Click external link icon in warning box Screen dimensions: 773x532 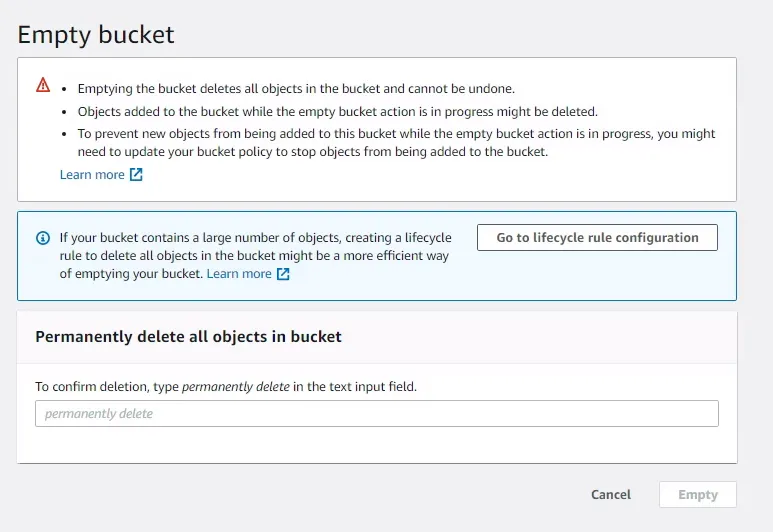(x=136, y=175)
